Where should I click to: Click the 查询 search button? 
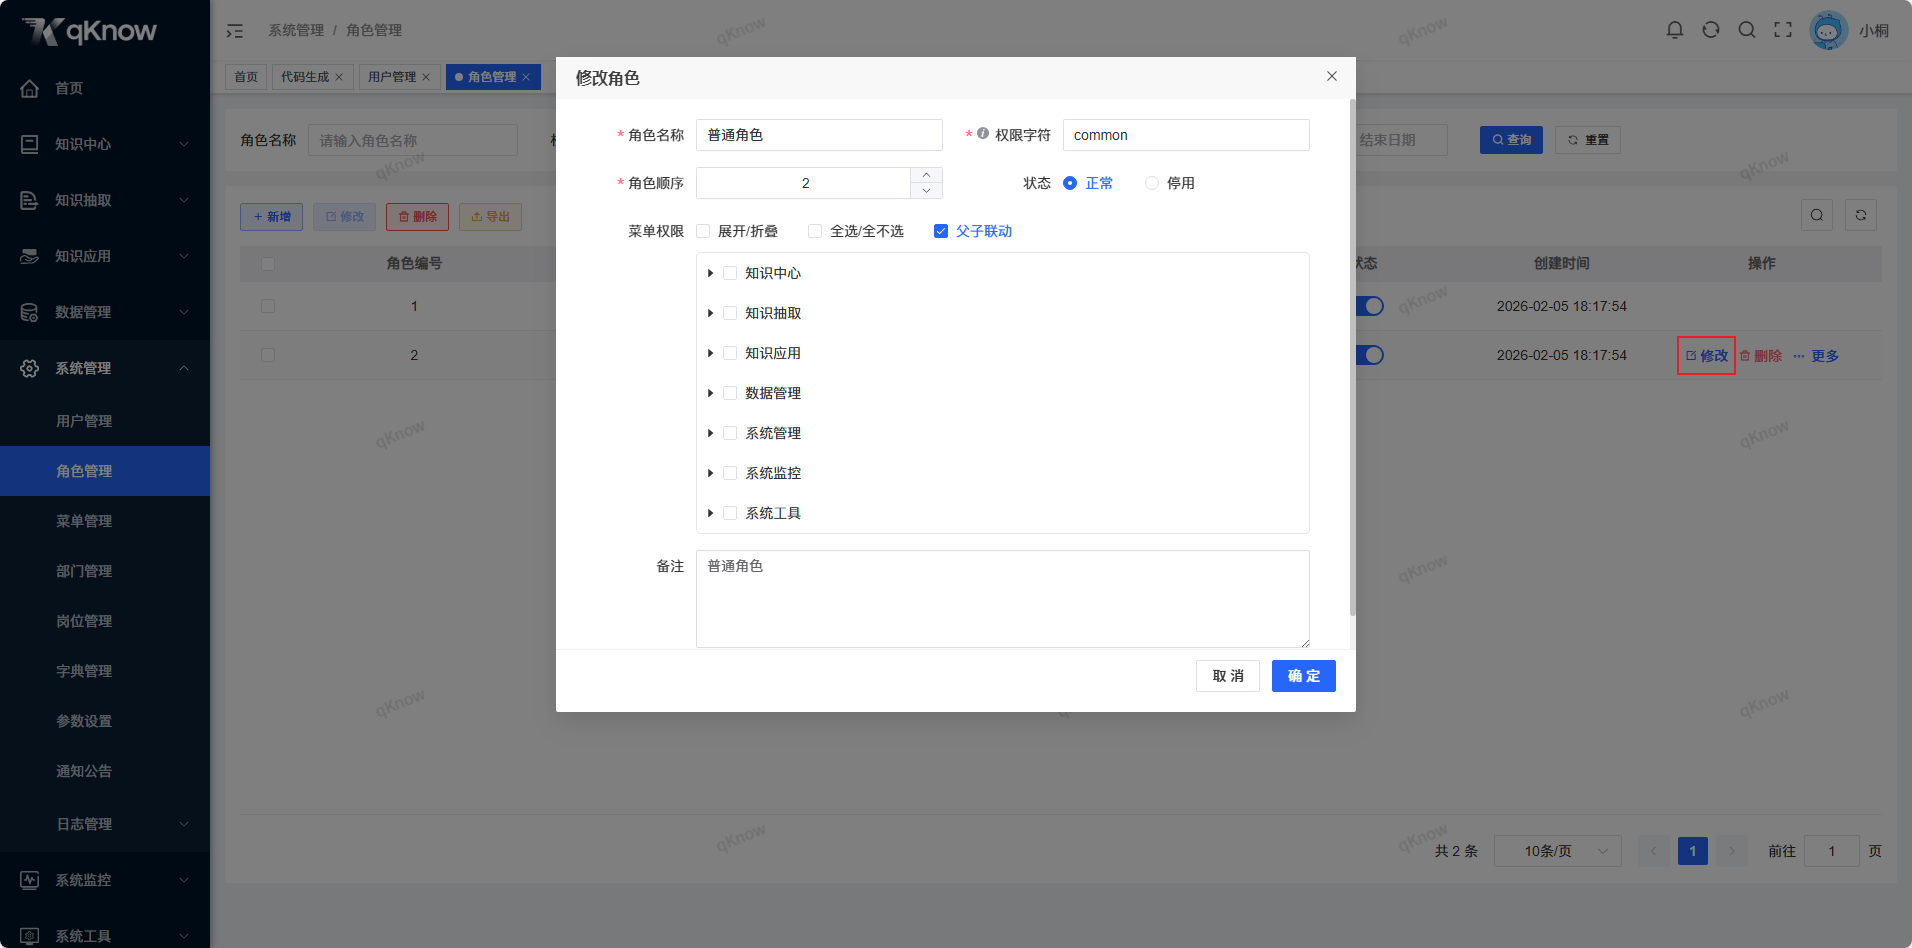coord(1511,140)
